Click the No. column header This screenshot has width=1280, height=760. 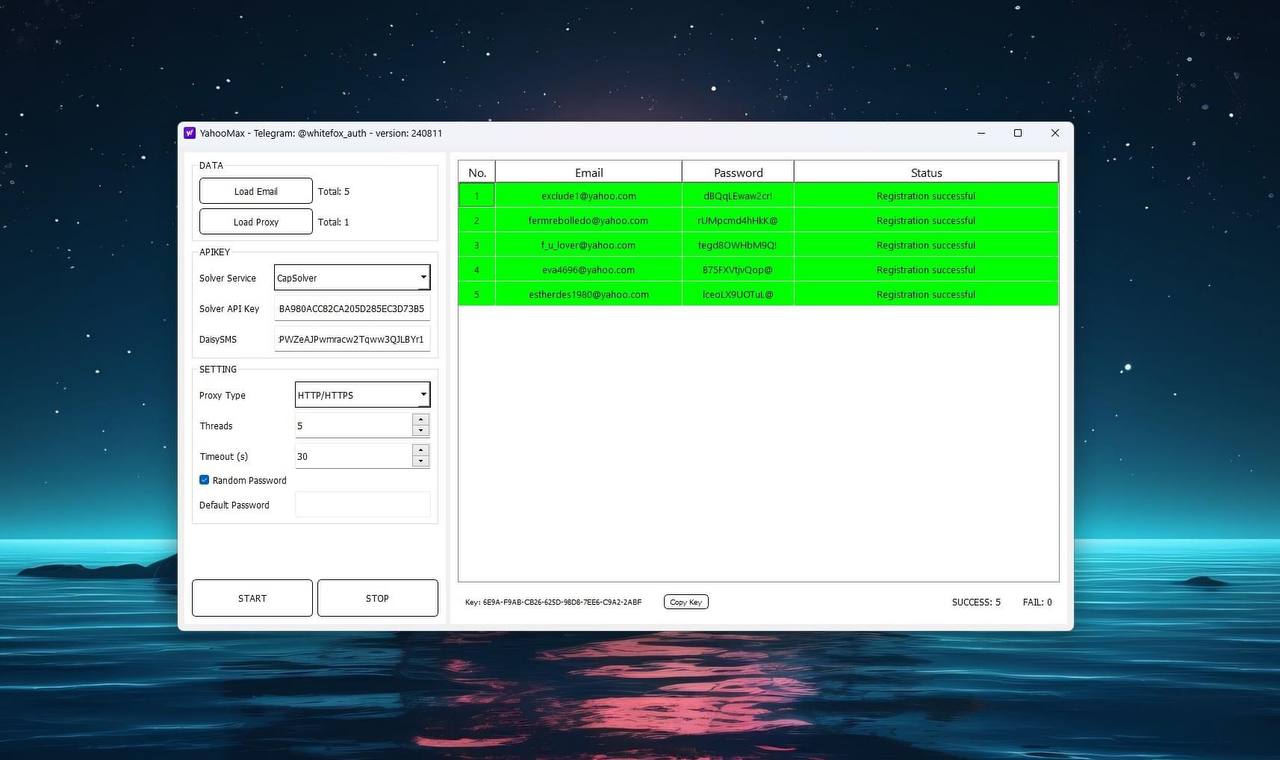click(477, 172)
